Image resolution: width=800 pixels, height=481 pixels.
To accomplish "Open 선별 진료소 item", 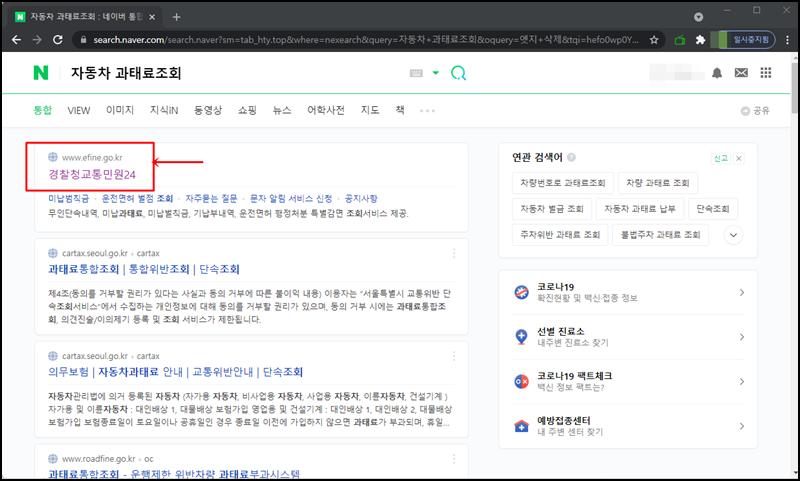I will pyautogui.click(x=629, y=337).
